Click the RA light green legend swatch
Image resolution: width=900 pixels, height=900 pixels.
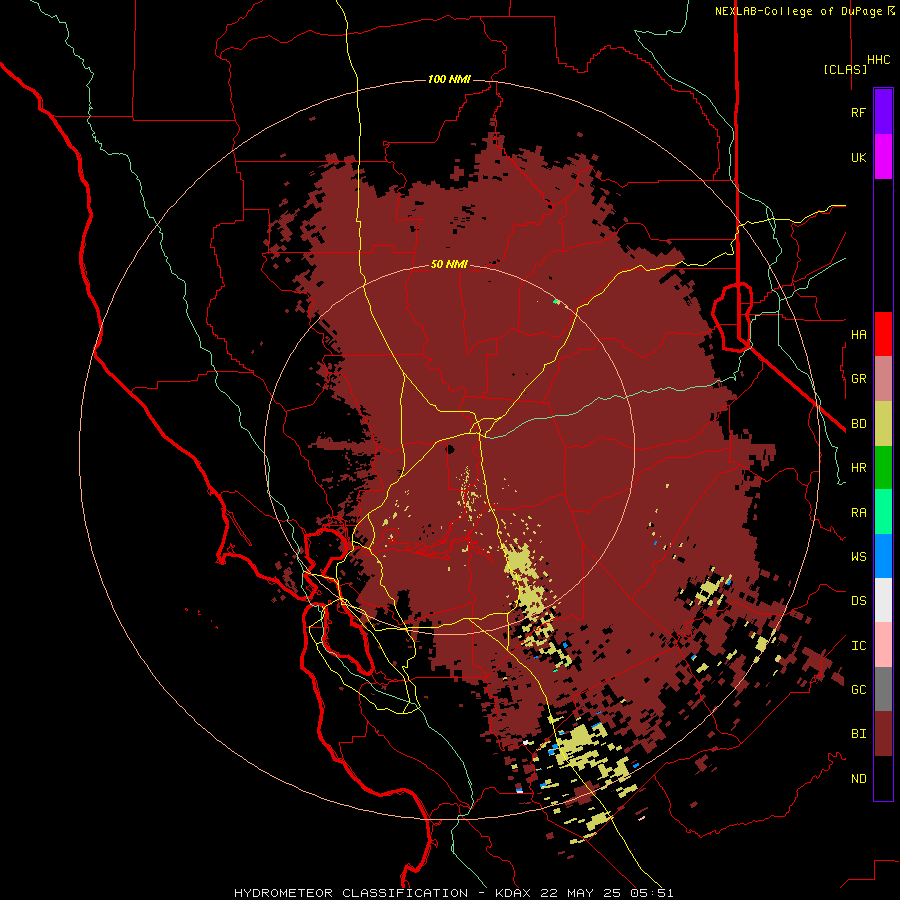tap(883, 512)
